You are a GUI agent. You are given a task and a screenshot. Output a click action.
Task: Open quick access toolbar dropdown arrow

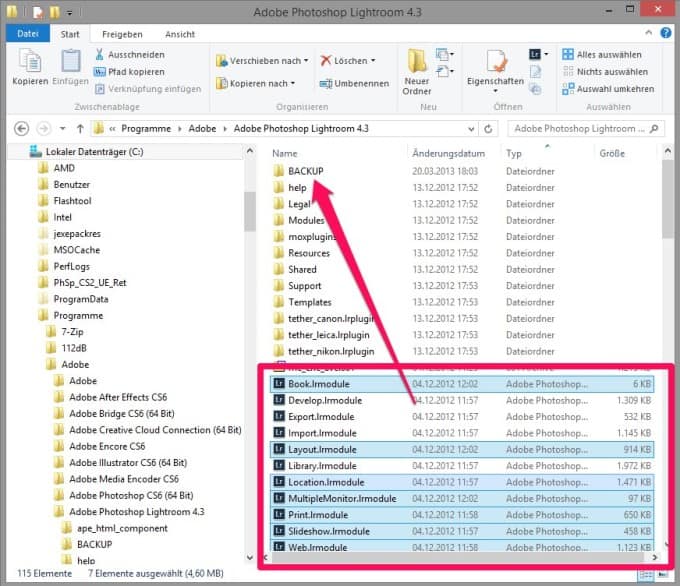69,13
